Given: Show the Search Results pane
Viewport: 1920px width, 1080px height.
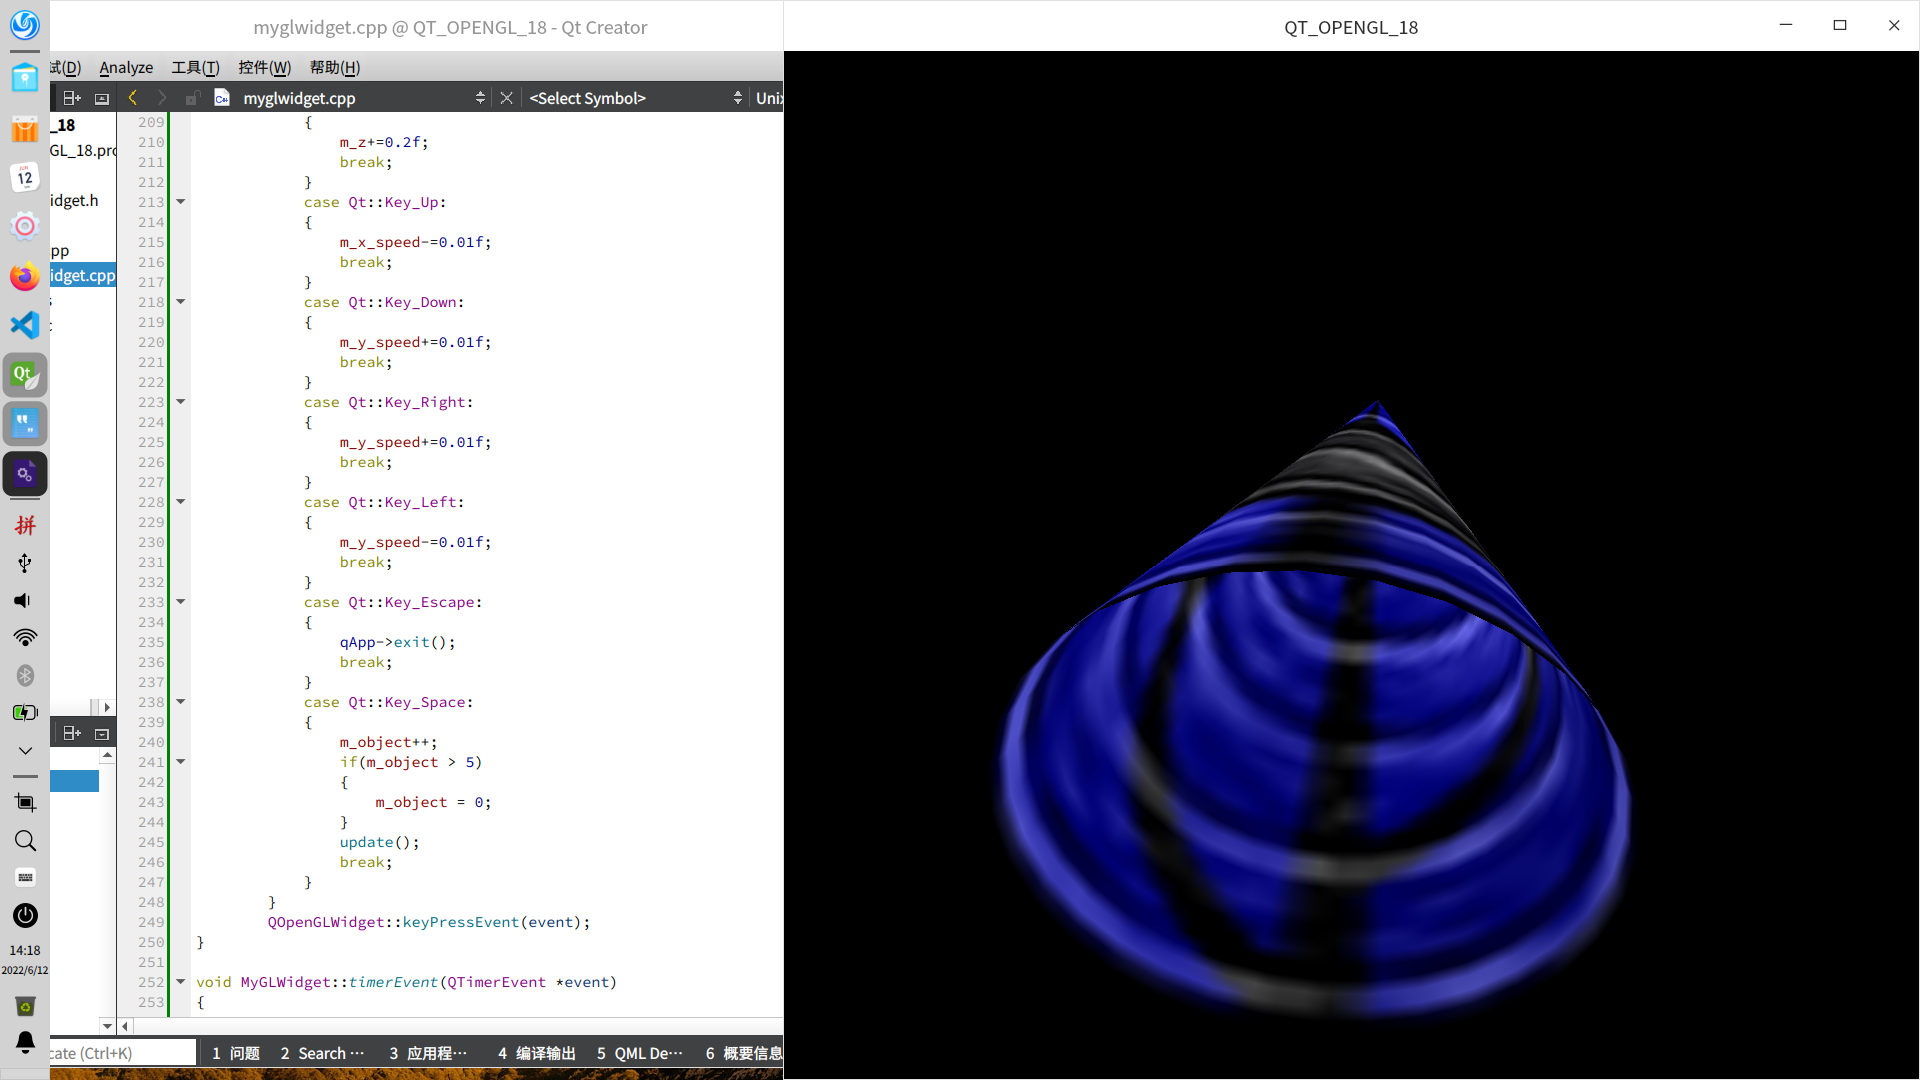Looking at the screenshot, I should click(322, 1053).
